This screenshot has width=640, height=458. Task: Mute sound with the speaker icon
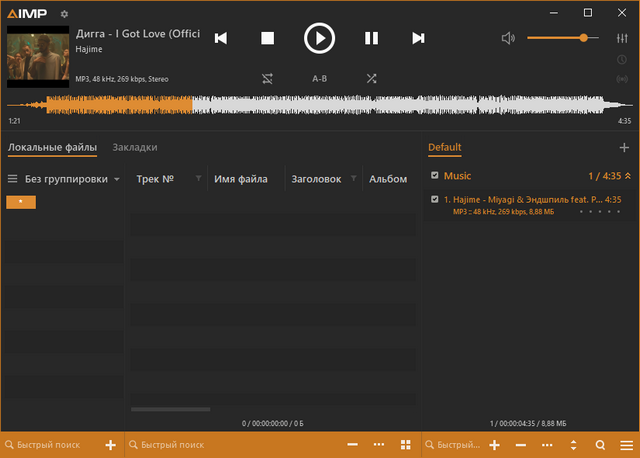point(508,38)
